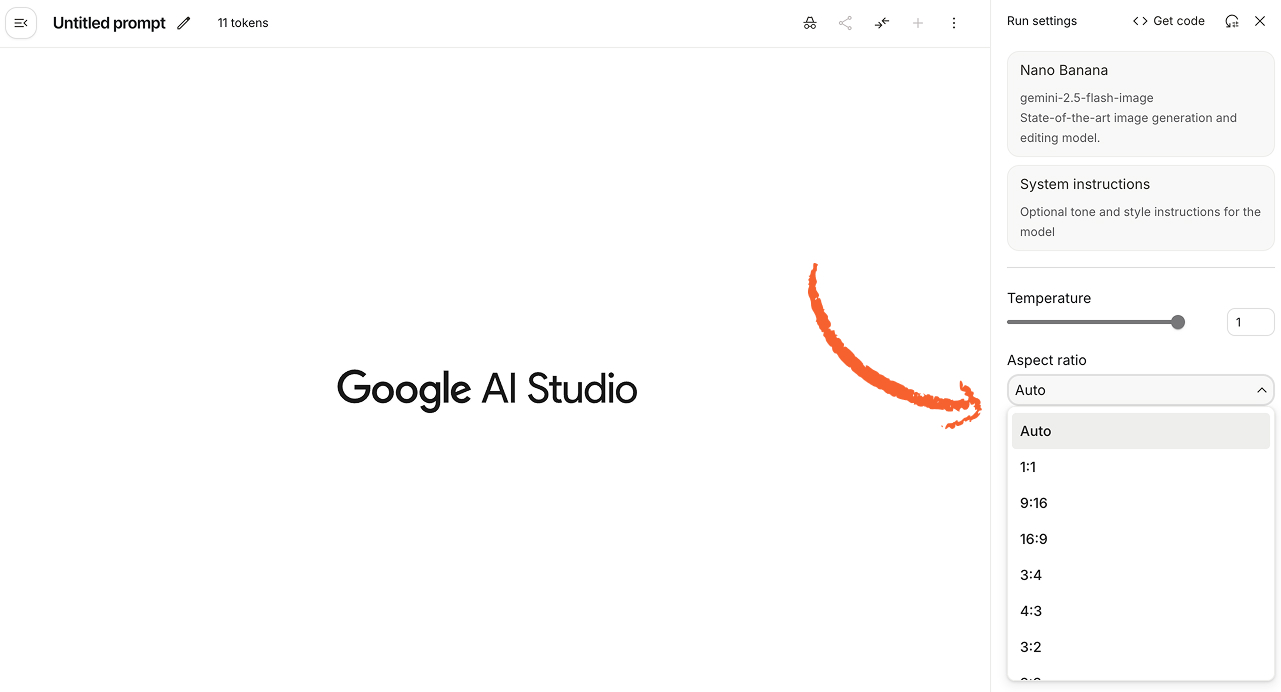Click the Temperature label

pyautogui.click(x=1049, y=298)
